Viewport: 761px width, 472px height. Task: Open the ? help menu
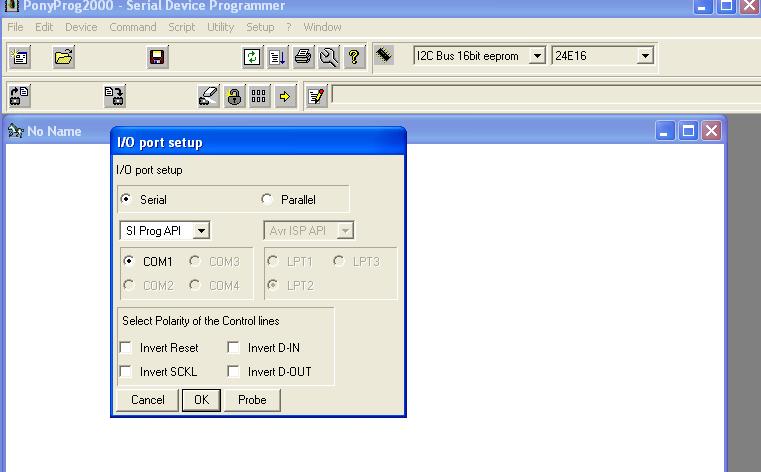289,27
